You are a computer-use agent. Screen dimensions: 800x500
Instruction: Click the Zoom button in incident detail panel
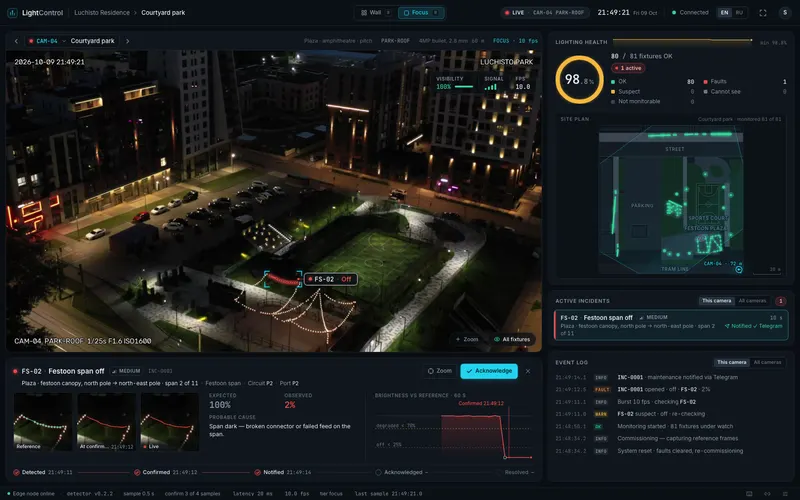pos(440,371)
